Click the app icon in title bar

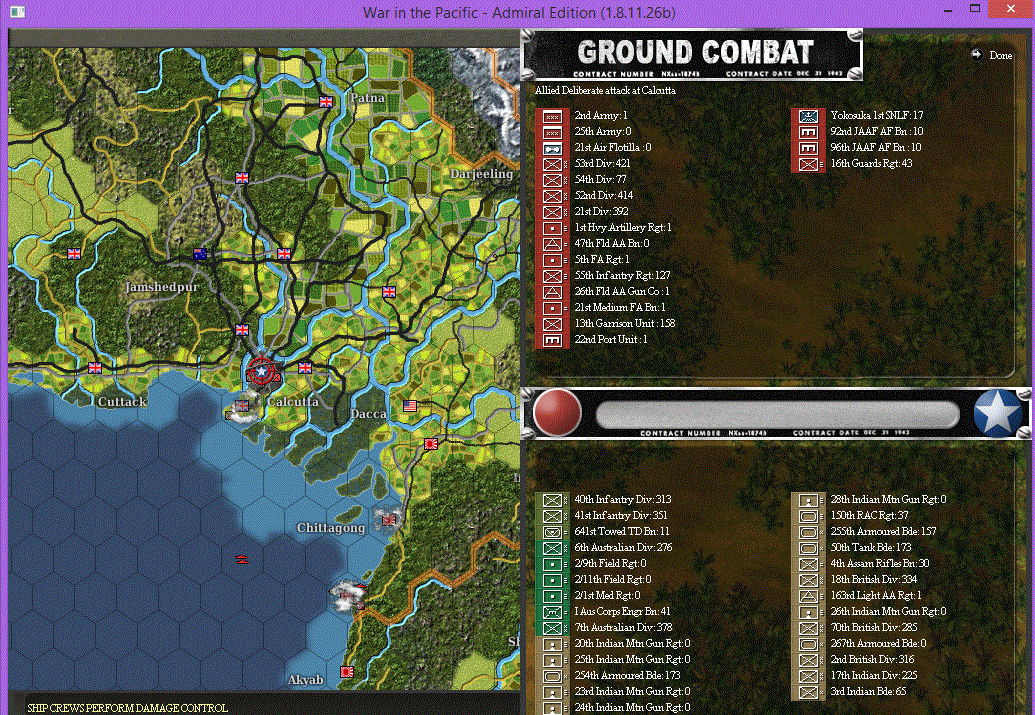(18, 12)
